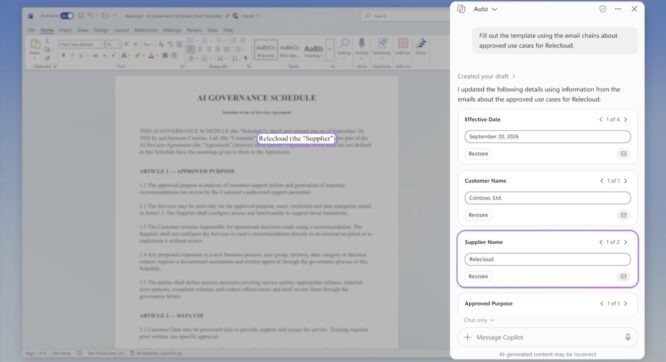The image size is (666, 362).
Task: Open the Sensitivity ribbon button
Action: [x=382, y=47]
